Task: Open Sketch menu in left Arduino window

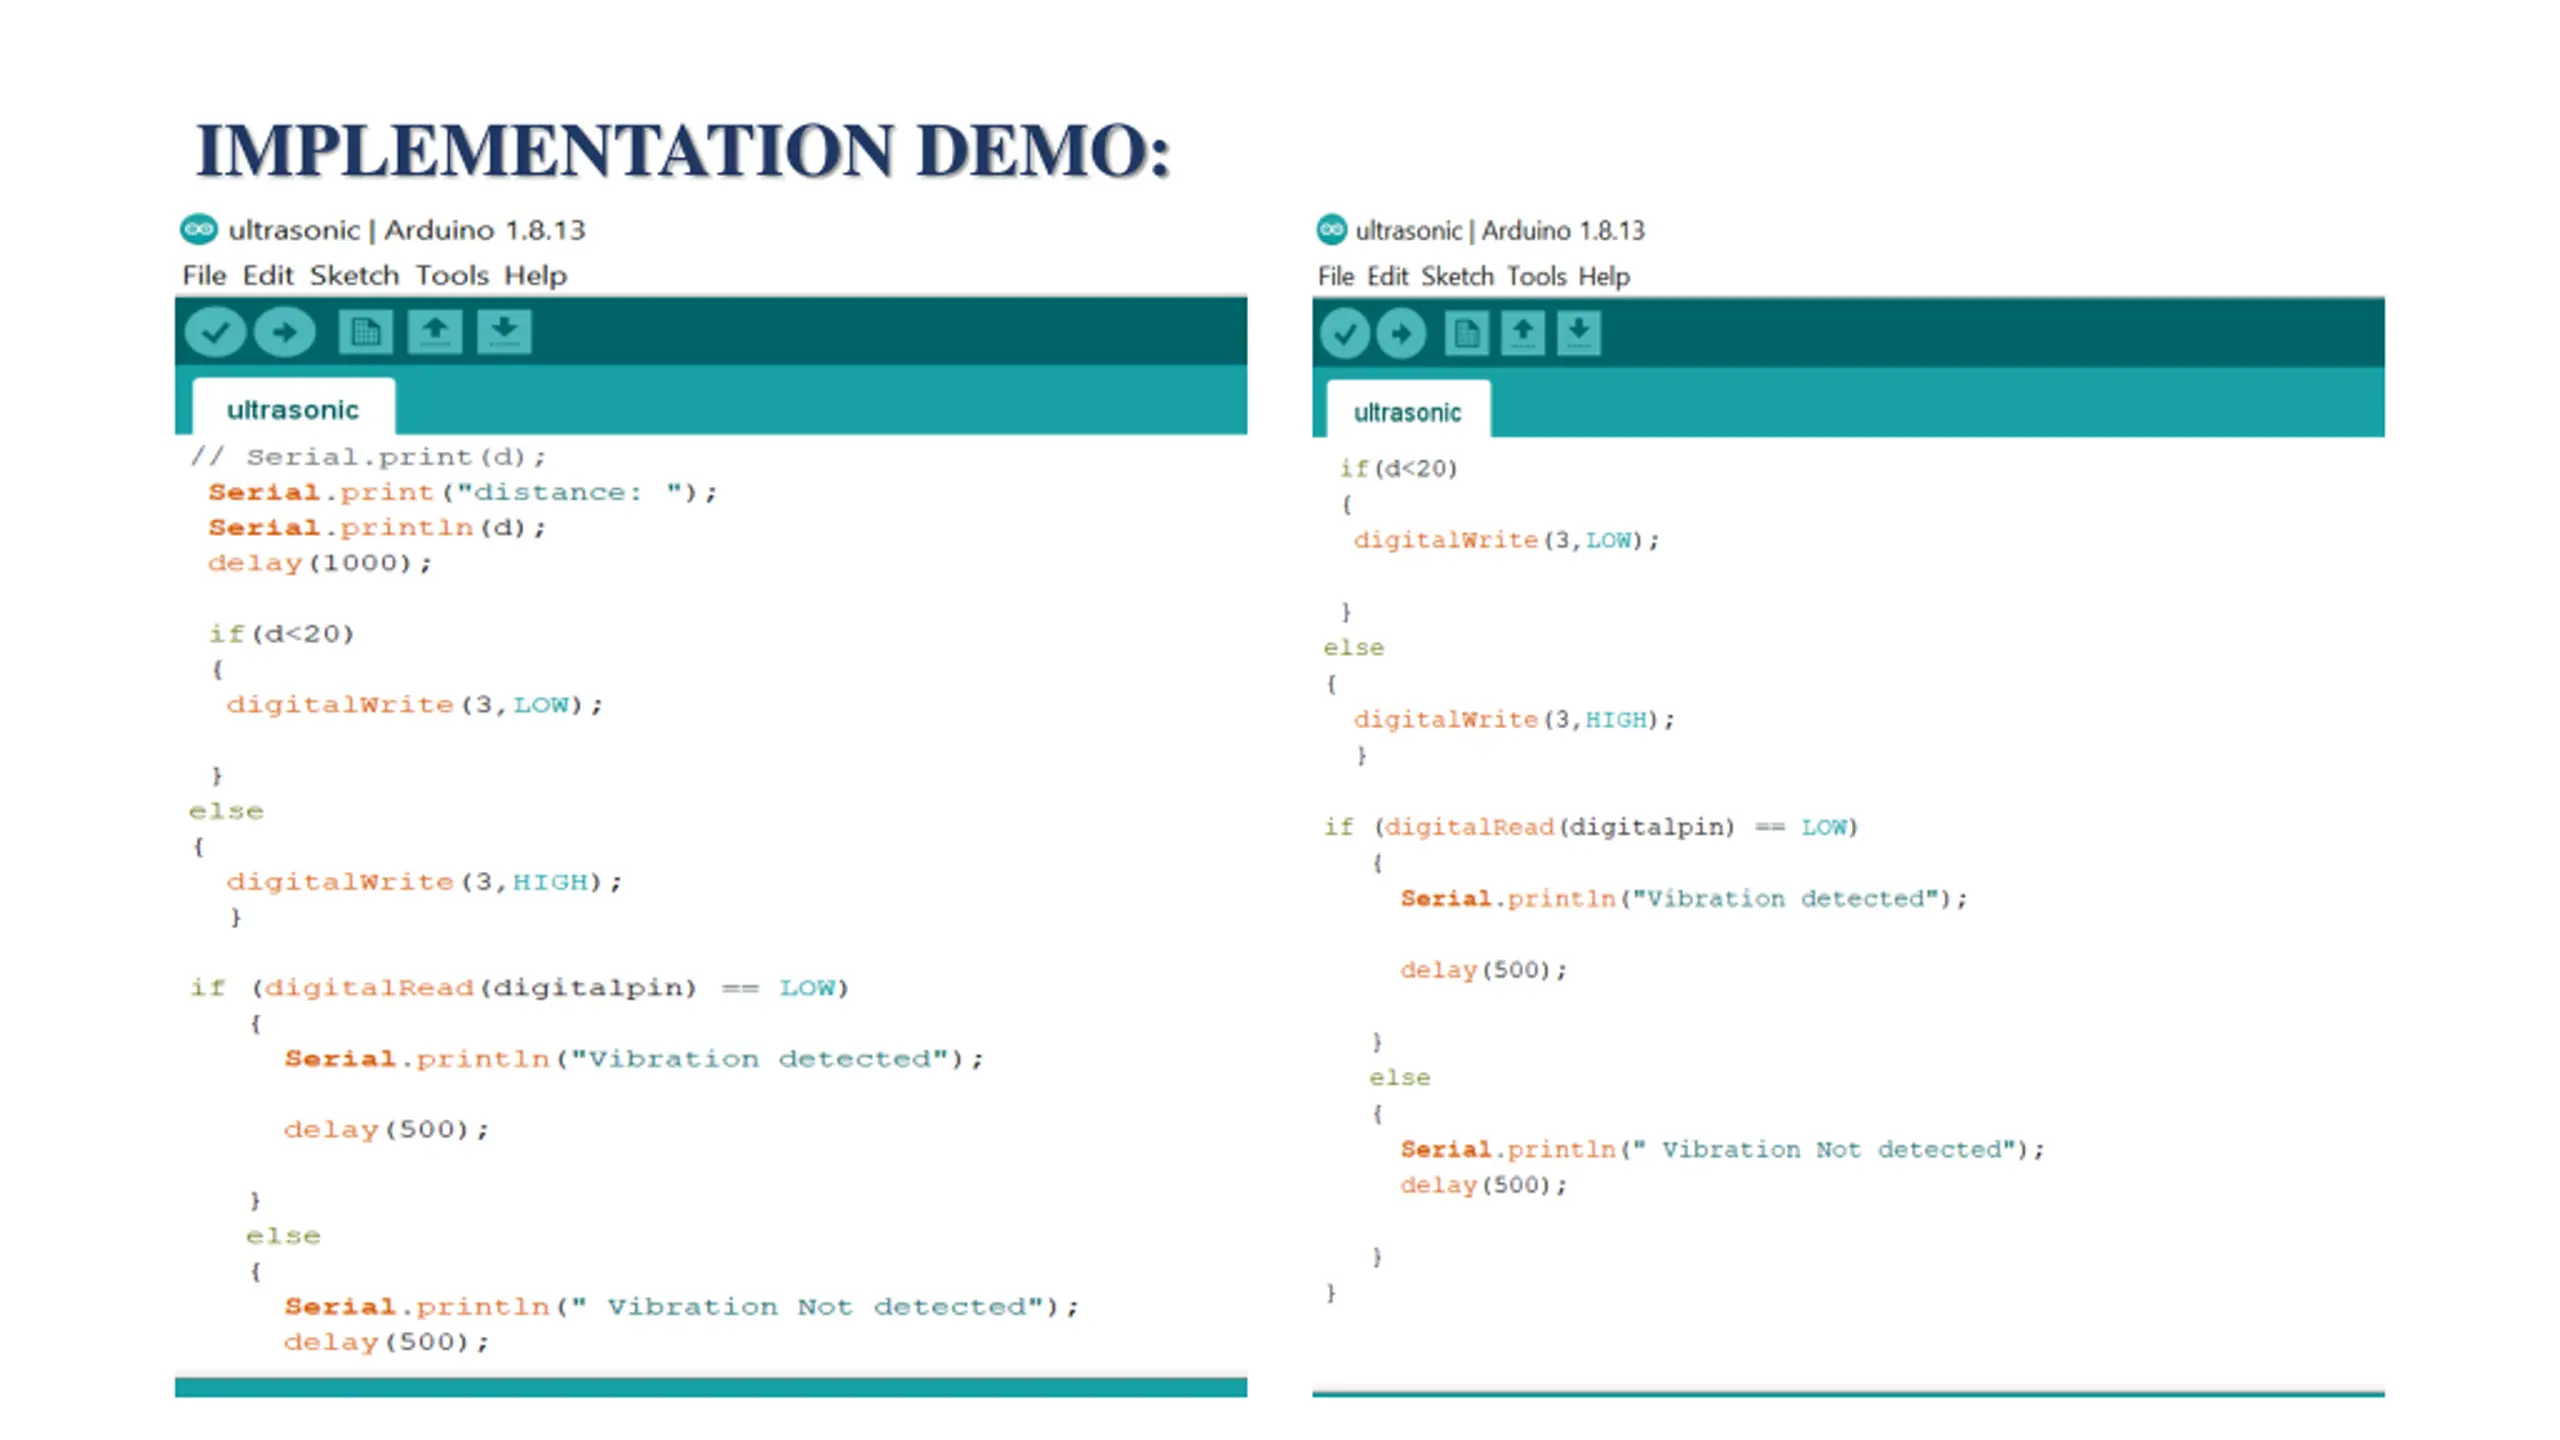Action: 354,275
